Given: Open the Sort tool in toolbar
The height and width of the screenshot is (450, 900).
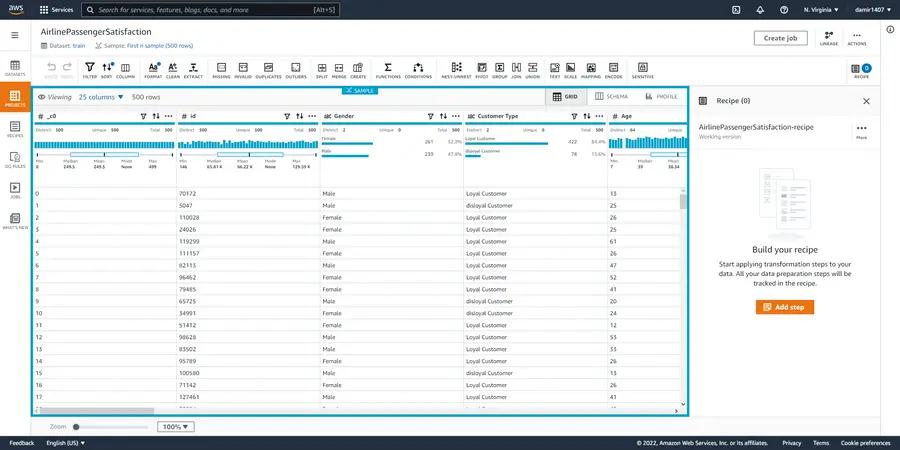Looking at the screenshot, I should coord(107,70).
